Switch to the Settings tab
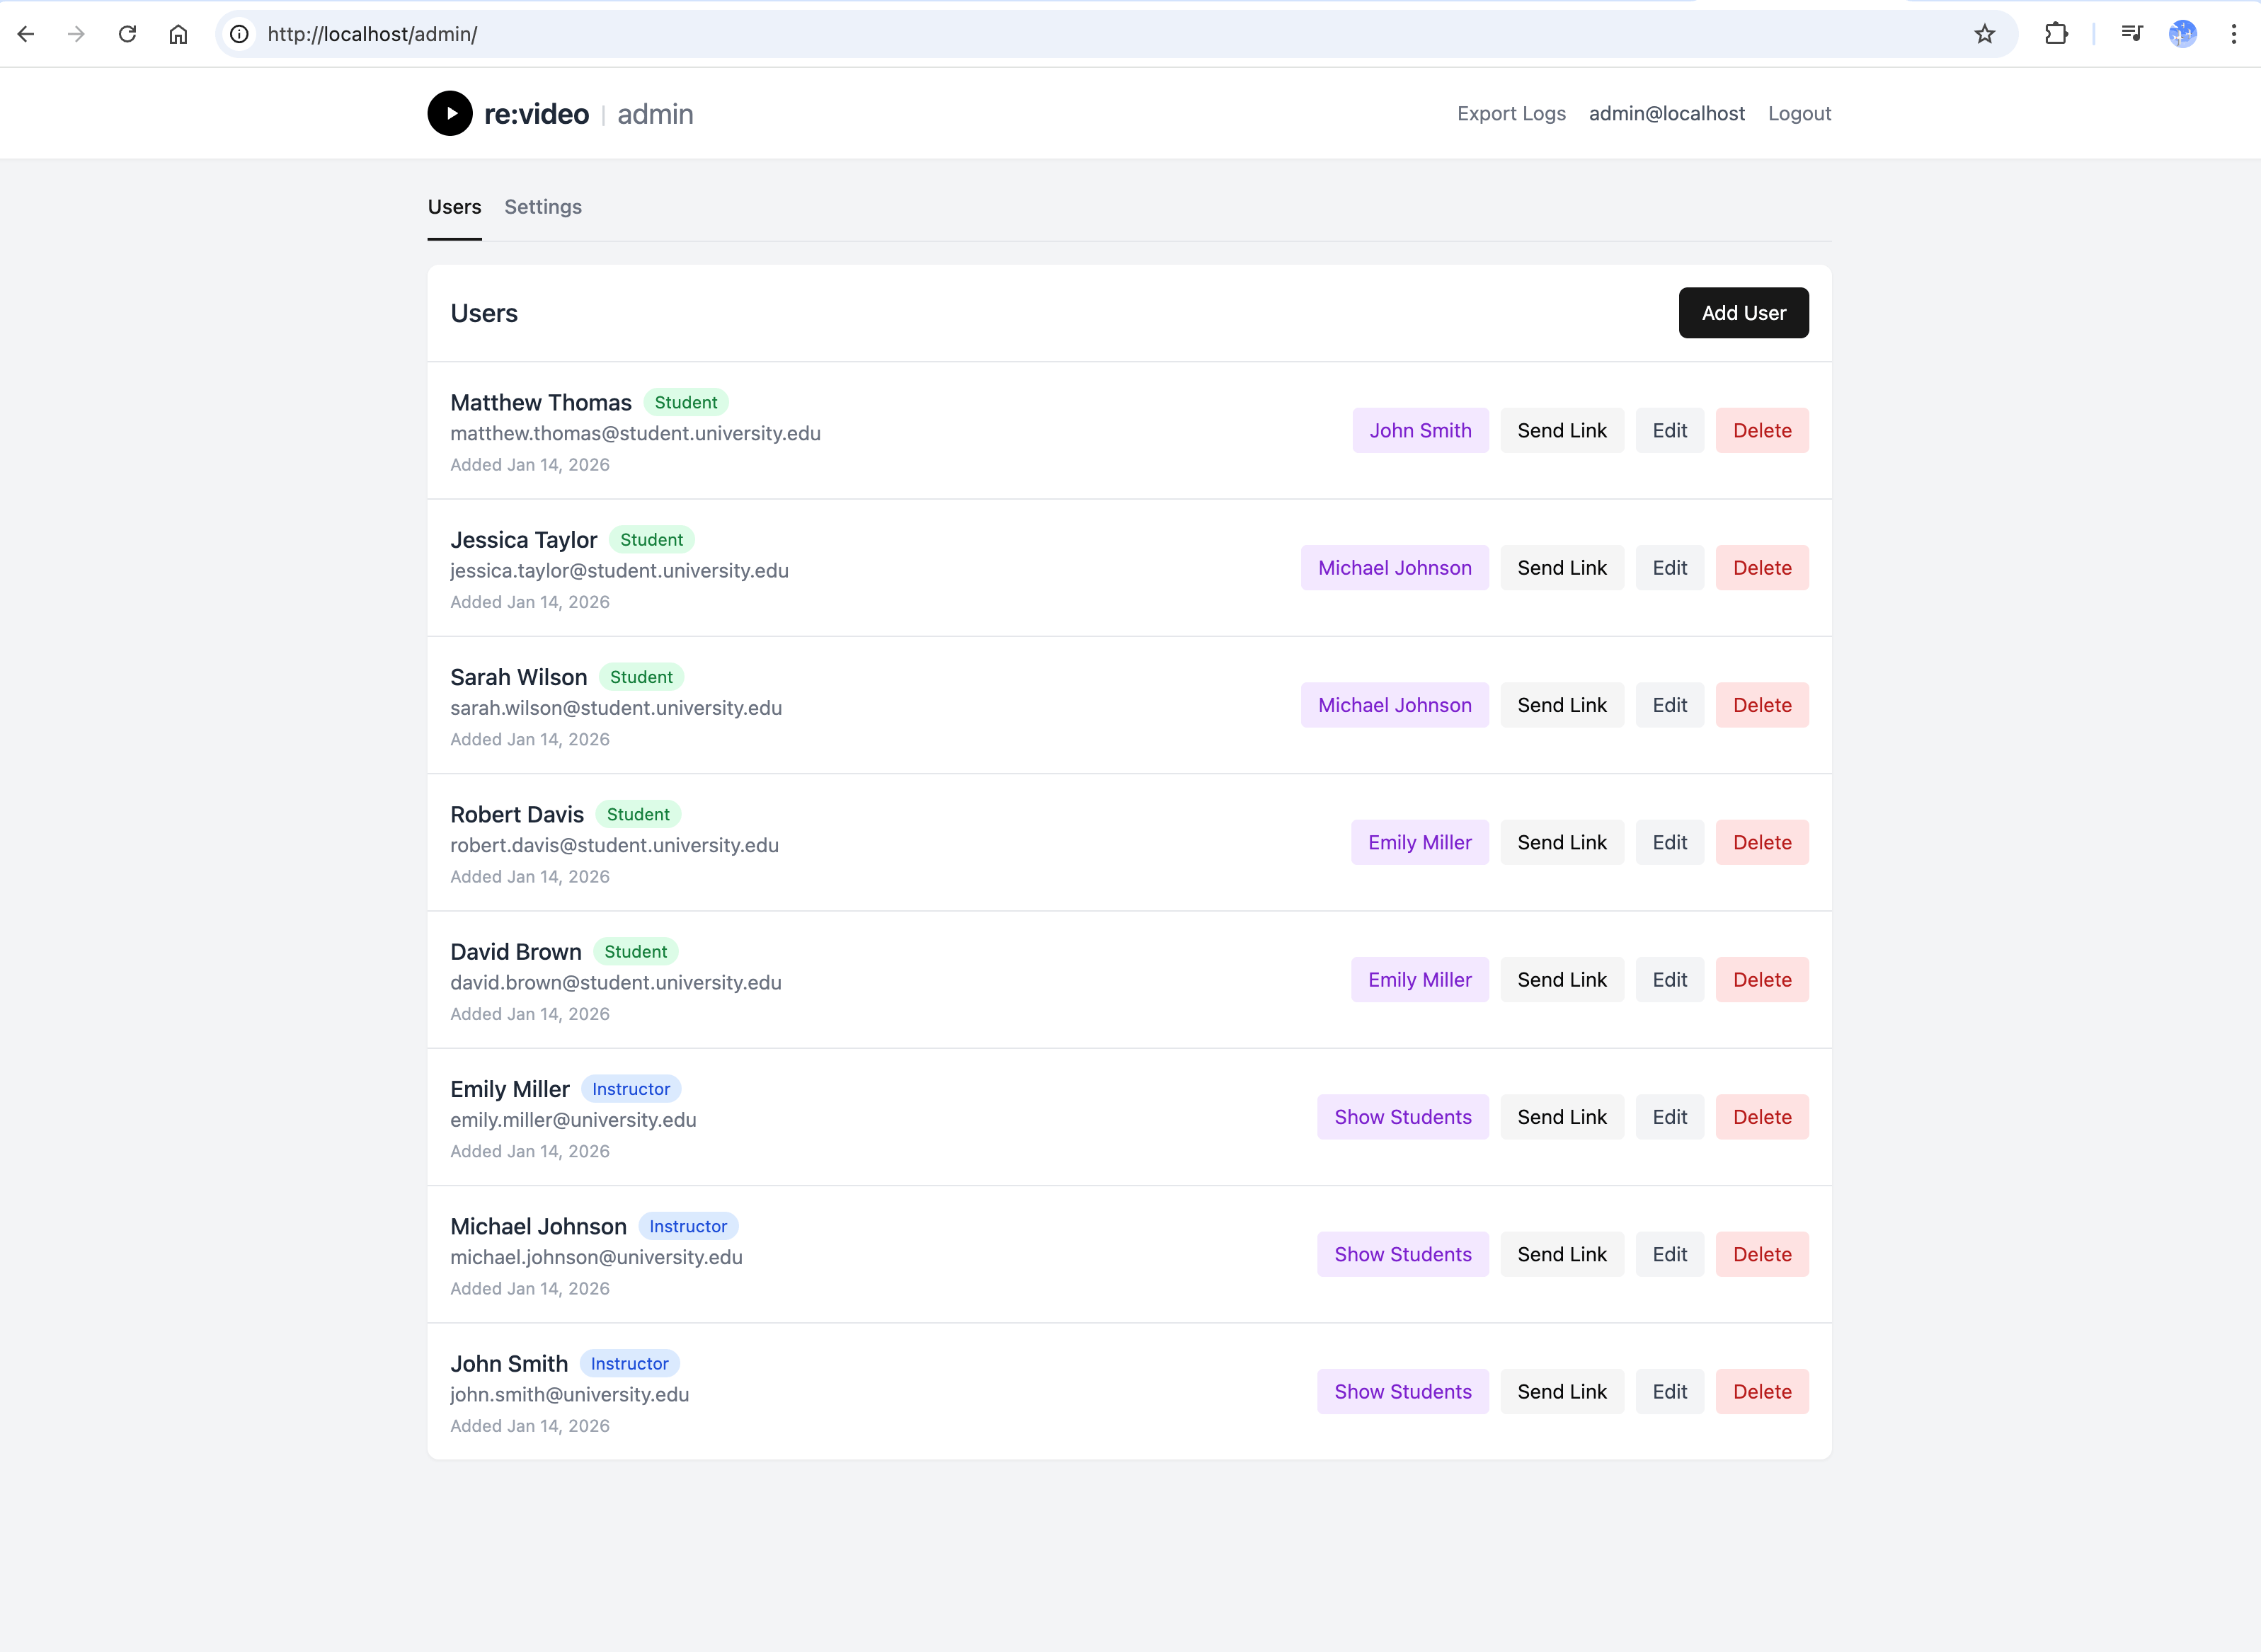Image resolution: width=2261 pixels, height=1652 pixels. point(543,207)
